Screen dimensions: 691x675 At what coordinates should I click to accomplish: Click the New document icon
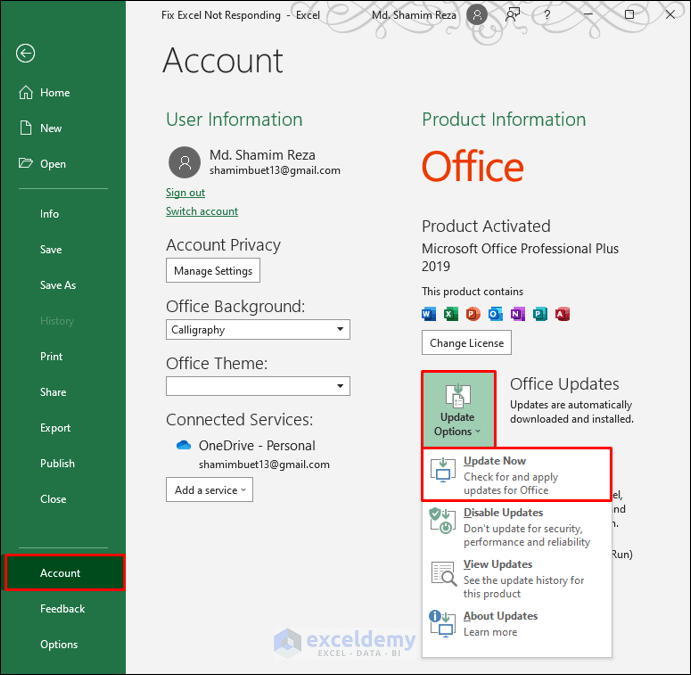coord(26,128)
